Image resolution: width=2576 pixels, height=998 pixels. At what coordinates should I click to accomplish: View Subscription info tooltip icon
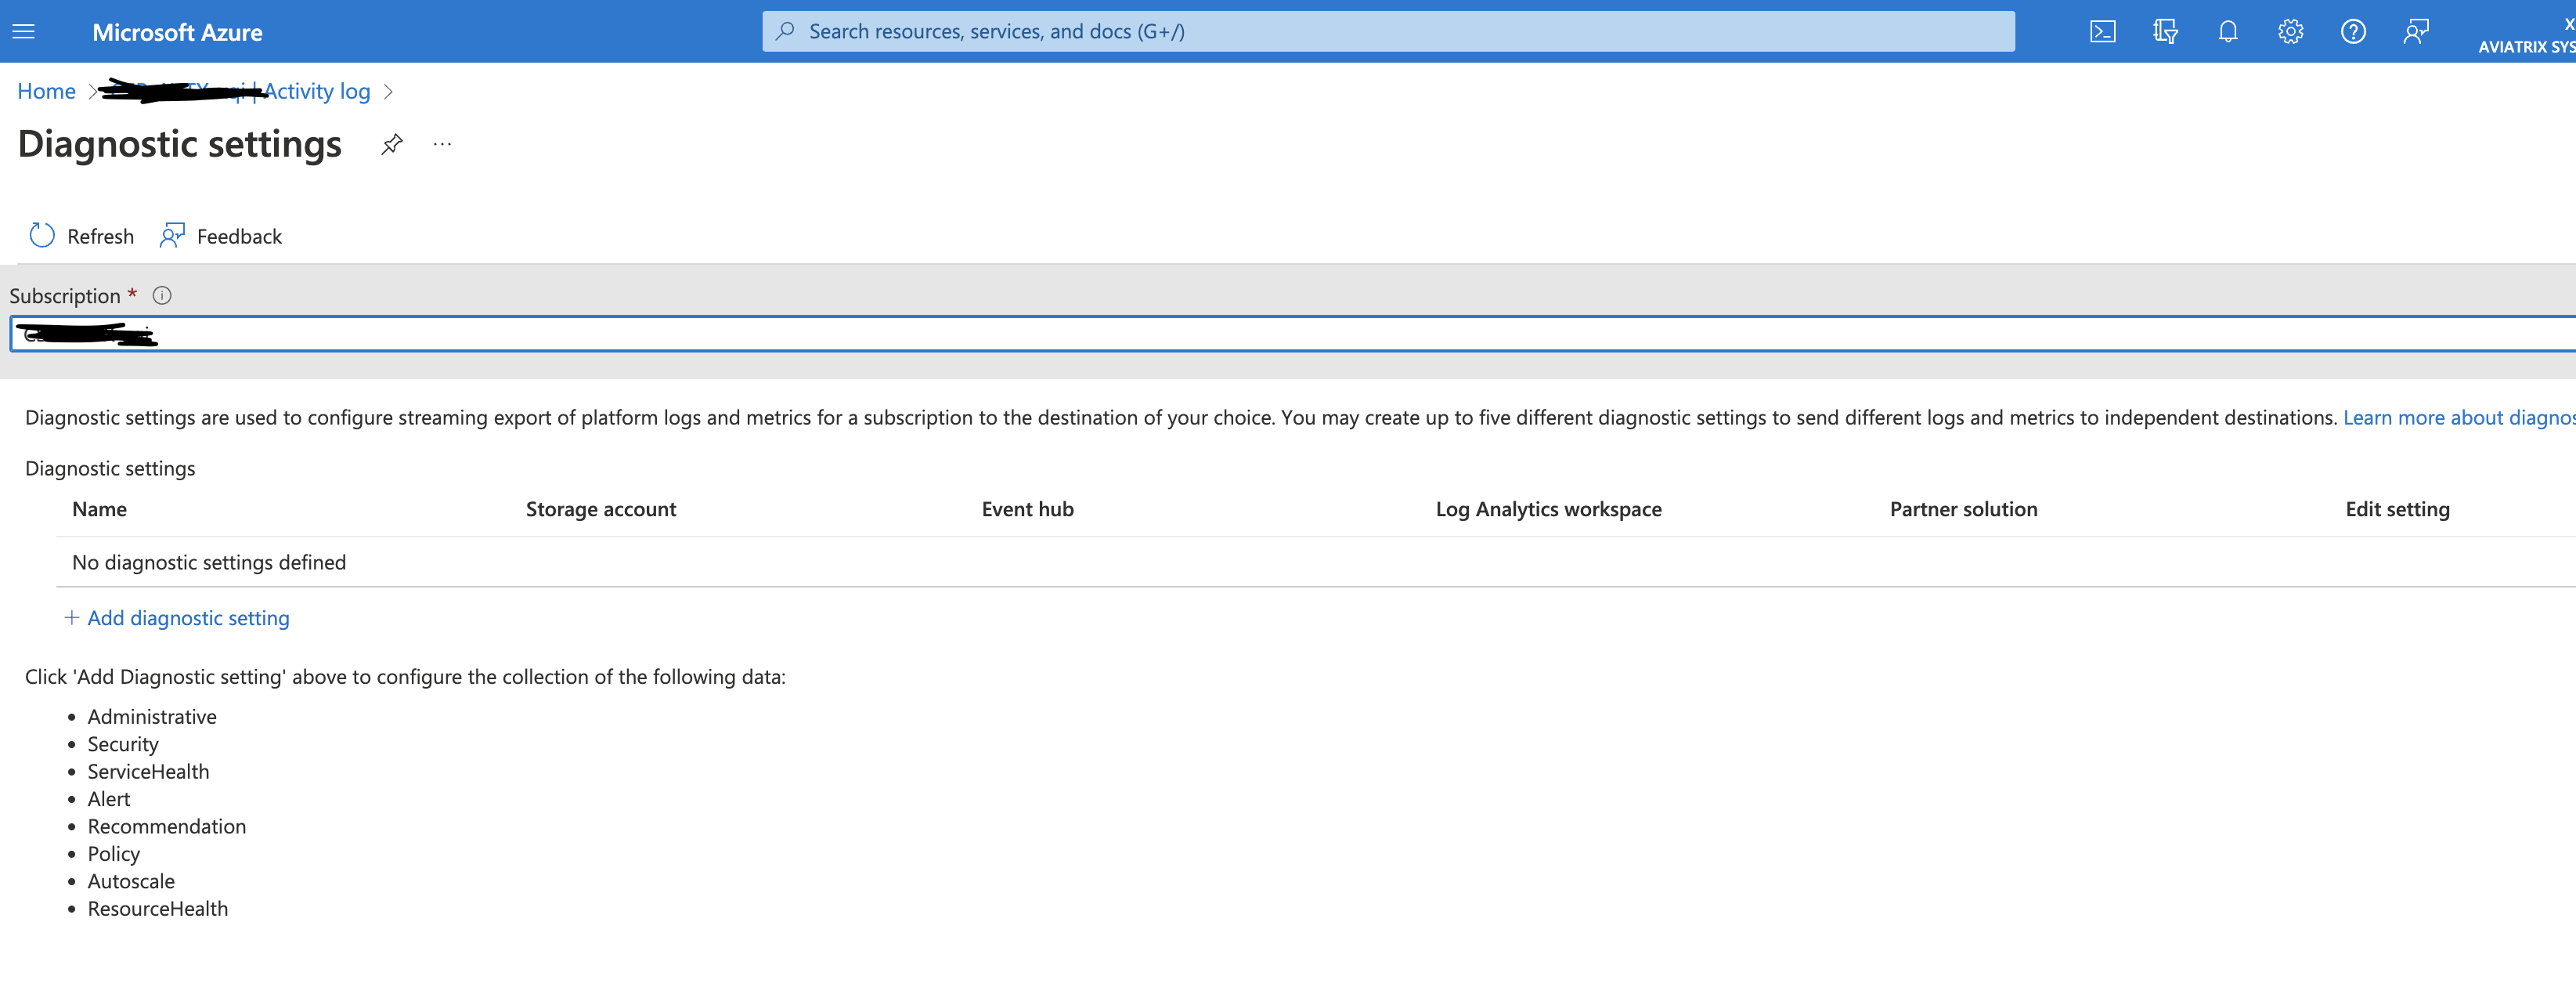[x=161, y=294]
